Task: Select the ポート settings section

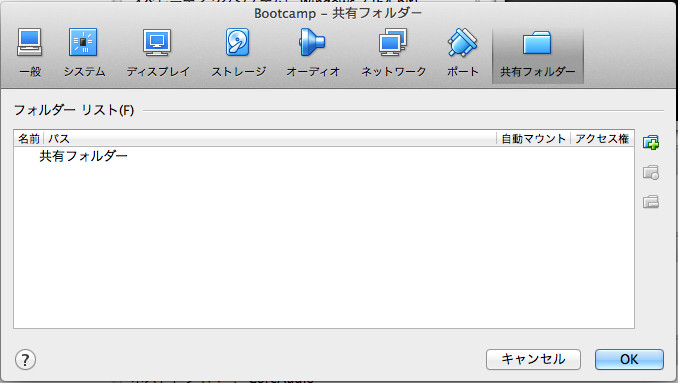Action: 462,53
